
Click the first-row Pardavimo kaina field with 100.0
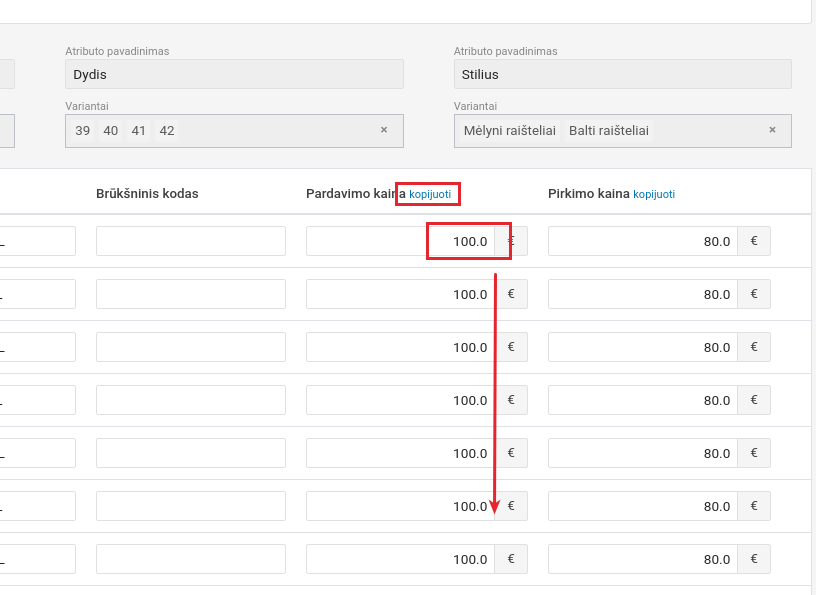[400, 241]
